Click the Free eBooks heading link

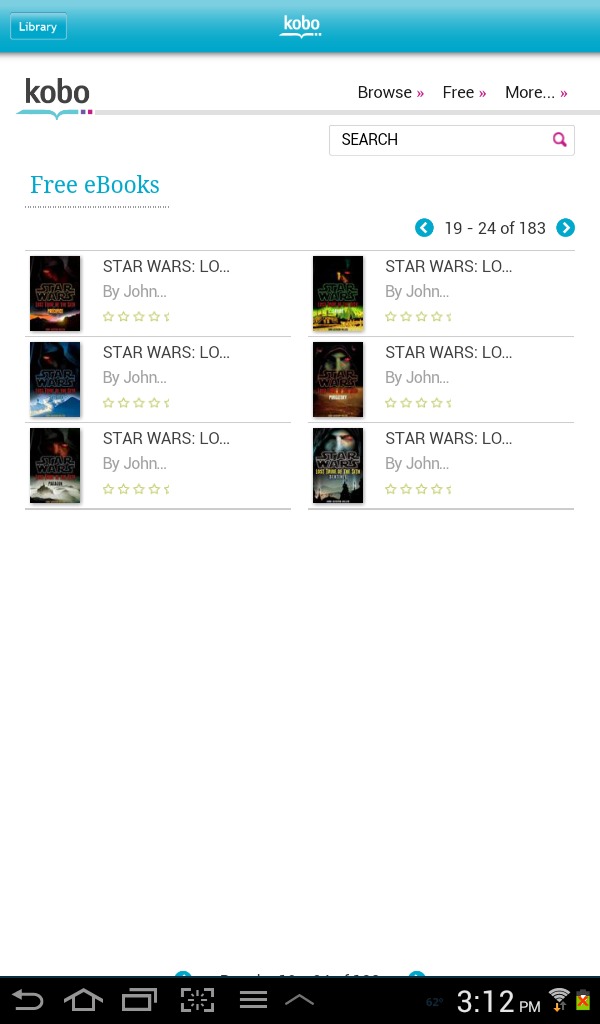95,185
